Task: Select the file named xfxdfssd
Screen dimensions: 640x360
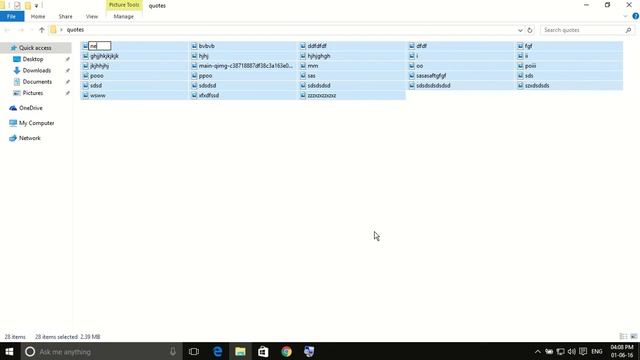Action: (x=209, y=95)
